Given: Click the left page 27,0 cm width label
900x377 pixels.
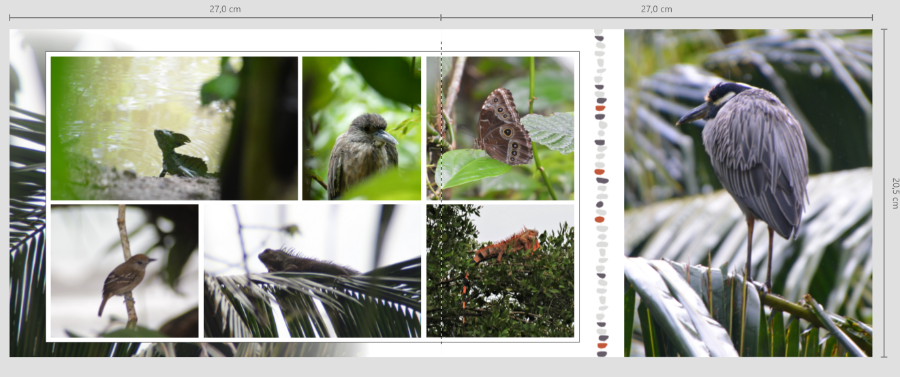Looking at the screenshot, I should pyautogui.click(x=225, y=9).
